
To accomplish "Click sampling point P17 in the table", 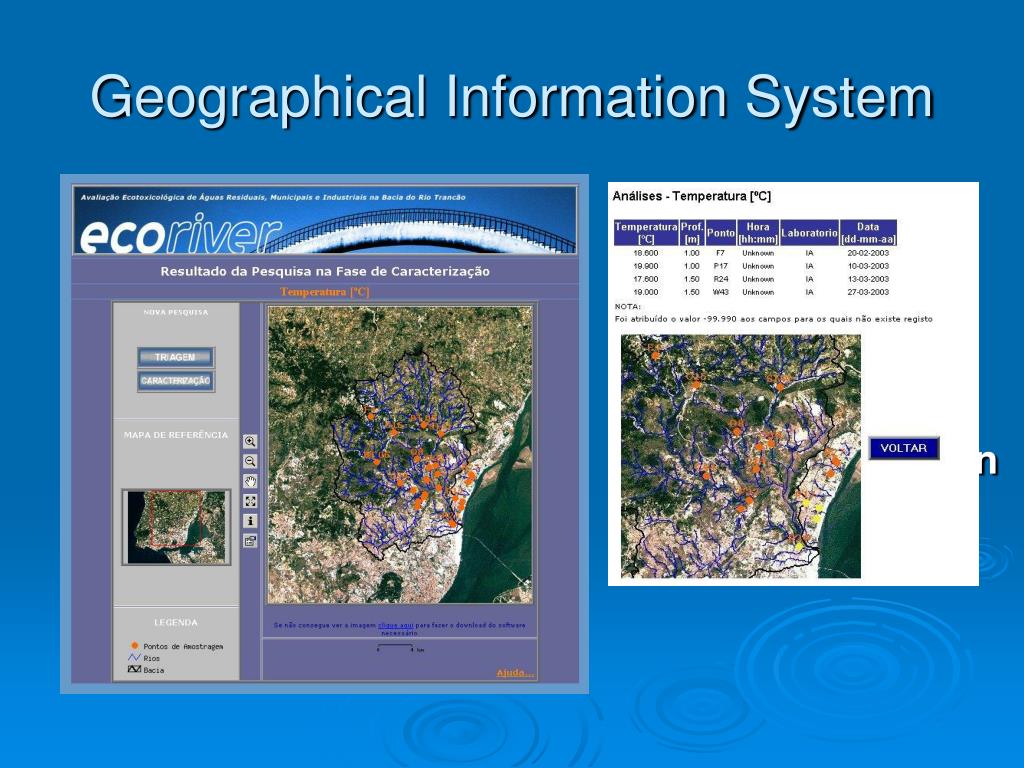I will tap(720, 266).
